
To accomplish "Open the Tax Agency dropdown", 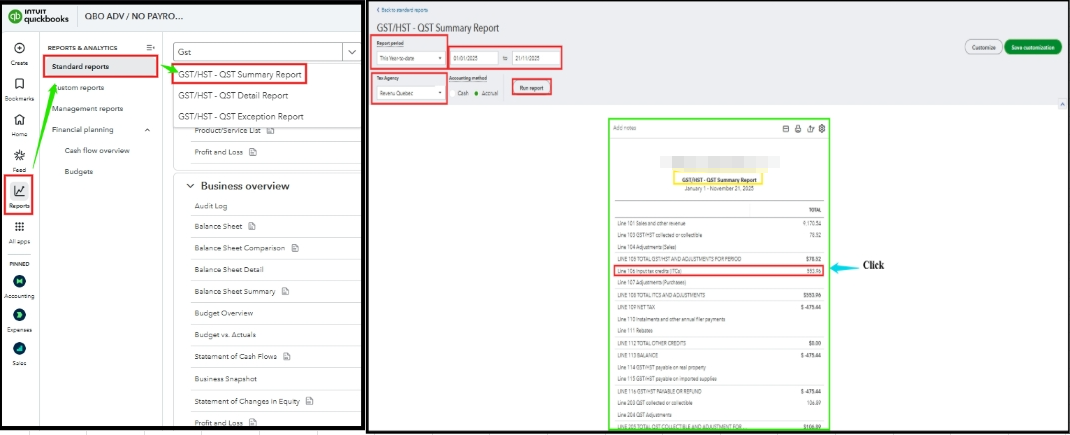I will 409,92.
